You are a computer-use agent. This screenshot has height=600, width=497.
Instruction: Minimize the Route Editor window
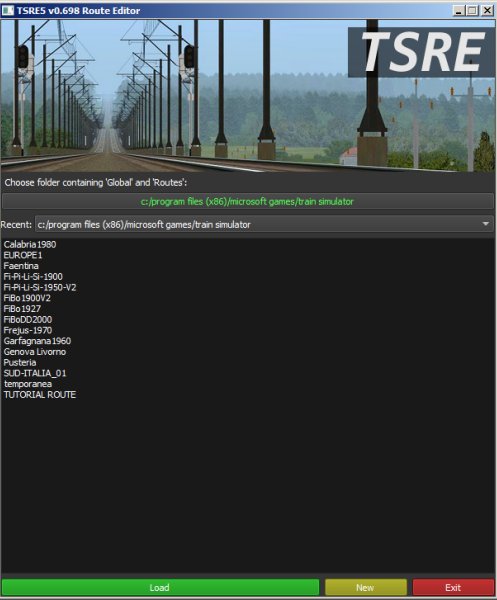459,11
